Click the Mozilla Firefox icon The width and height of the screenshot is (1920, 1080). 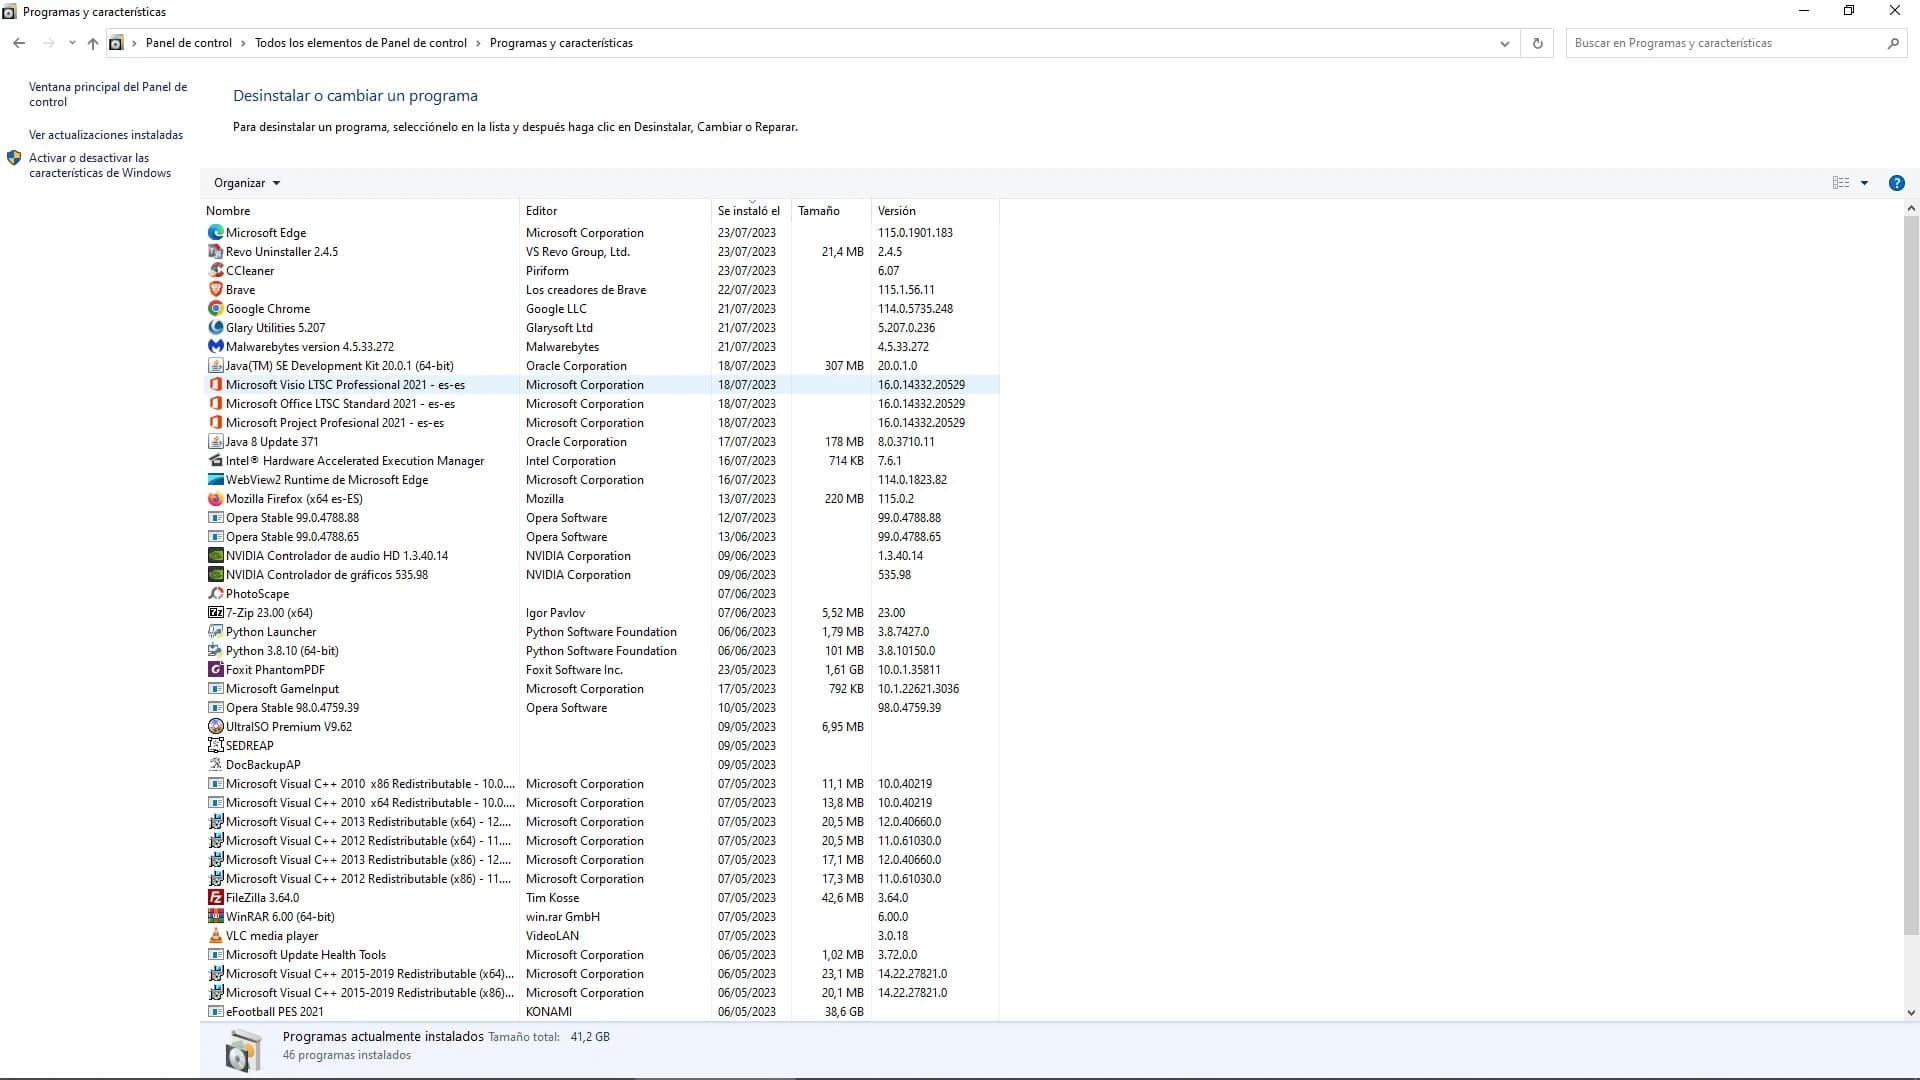215,498
